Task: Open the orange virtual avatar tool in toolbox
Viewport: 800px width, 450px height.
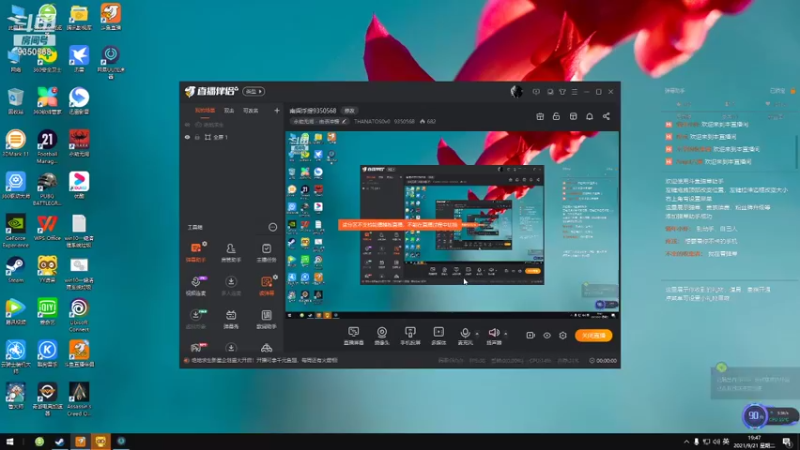Action: 266,285
